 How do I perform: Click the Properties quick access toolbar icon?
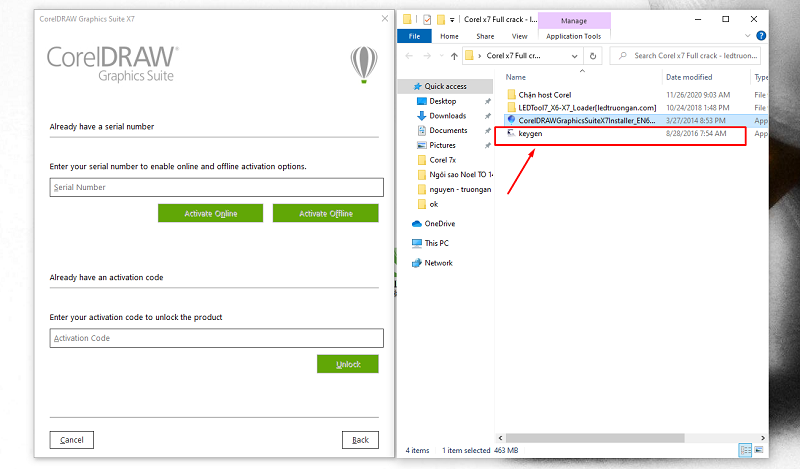pos(427,20)
